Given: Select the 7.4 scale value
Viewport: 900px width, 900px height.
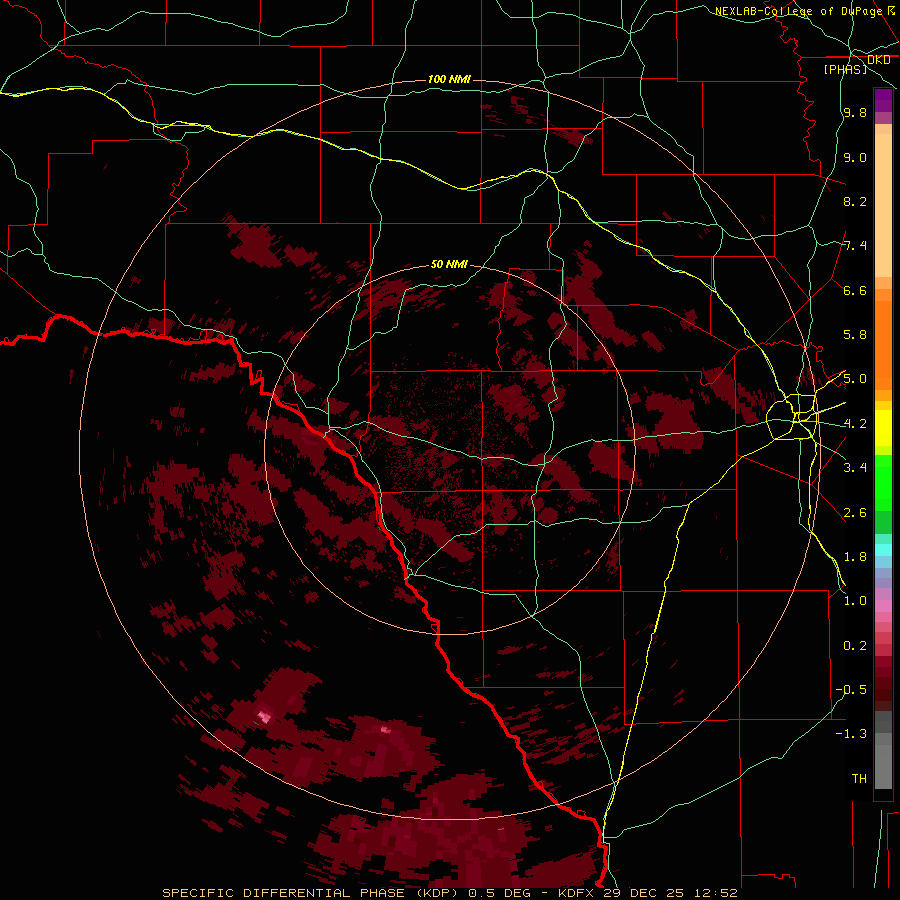Looking at the screenshot, I should tap(855, 246).
